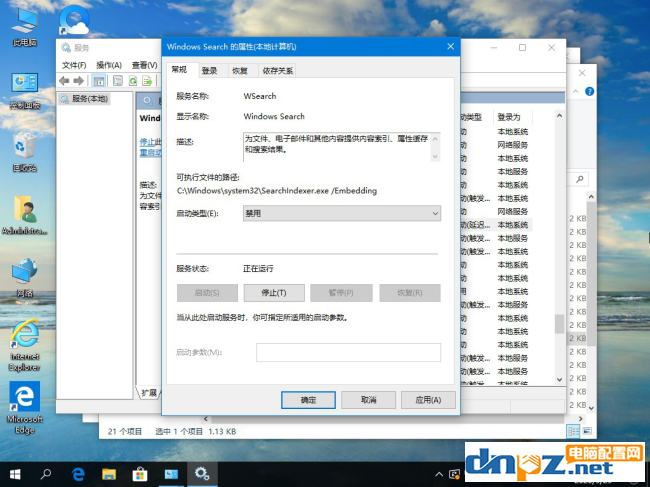Open the 控制面板 desktop icon
This screenshot has width=650, height=487.
25,91
